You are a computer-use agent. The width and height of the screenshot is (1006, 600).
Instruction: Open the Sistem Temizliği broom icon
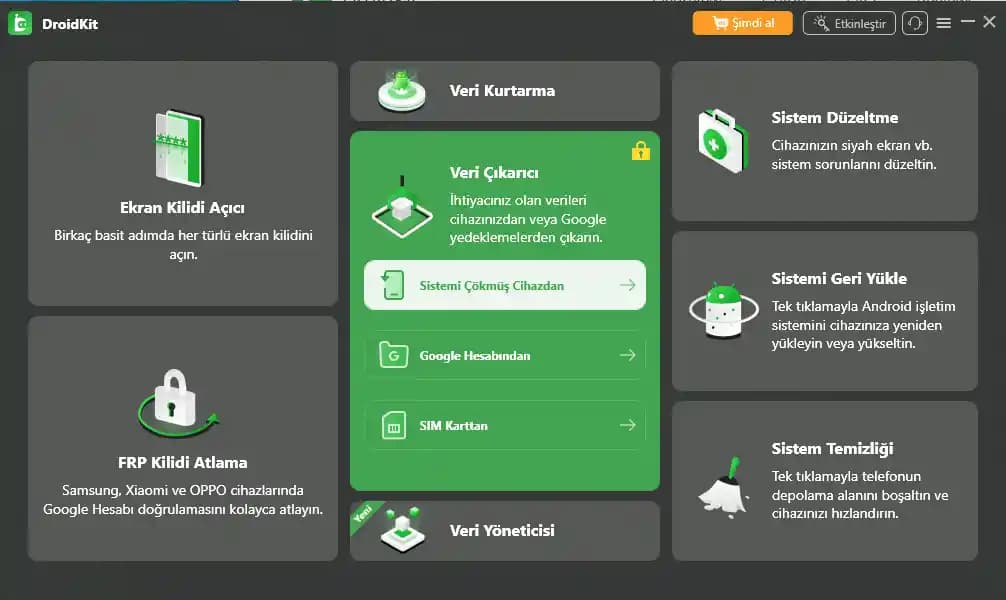(x=725, y=485)
